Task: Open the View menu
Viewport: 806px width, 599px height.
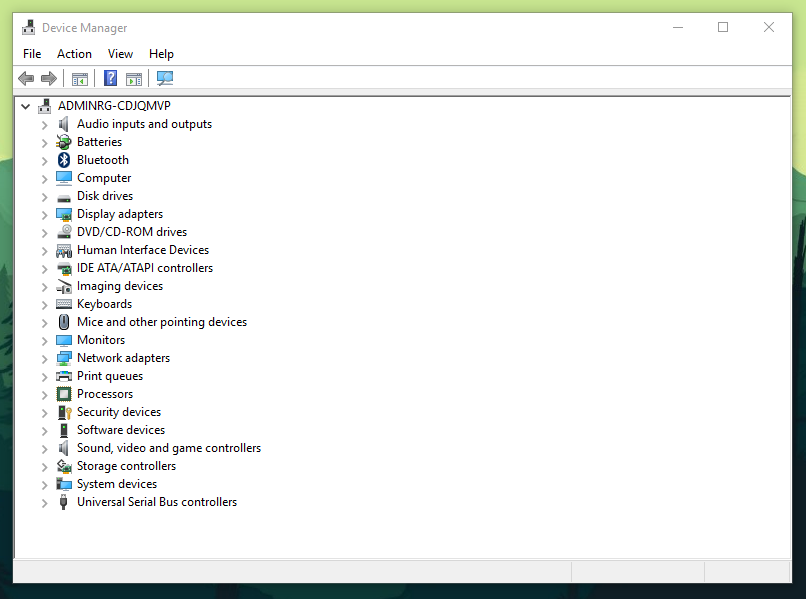Action: 120,54
